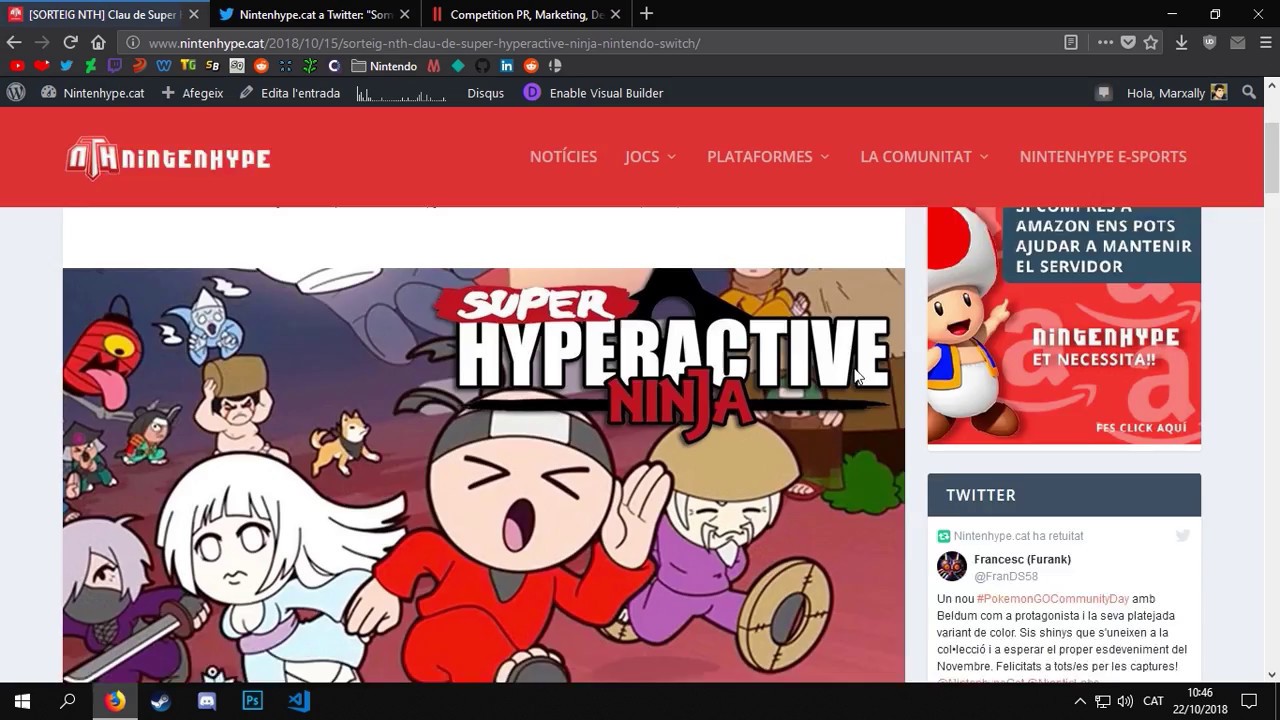This screenshot has width=1280, height=720.
Task: Show hidden system tray icons
Action: (x=1080, y=701)
